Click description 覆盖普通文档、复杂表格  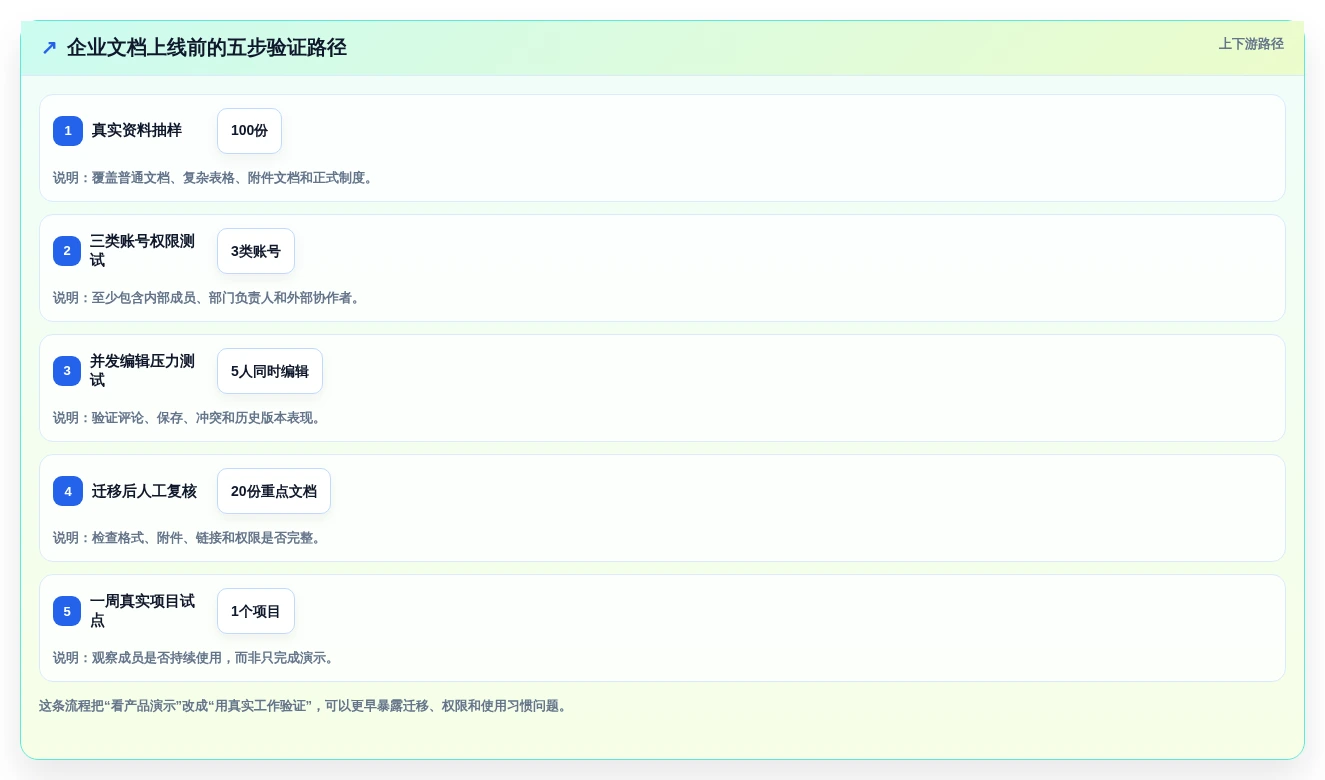click(215, 178)
